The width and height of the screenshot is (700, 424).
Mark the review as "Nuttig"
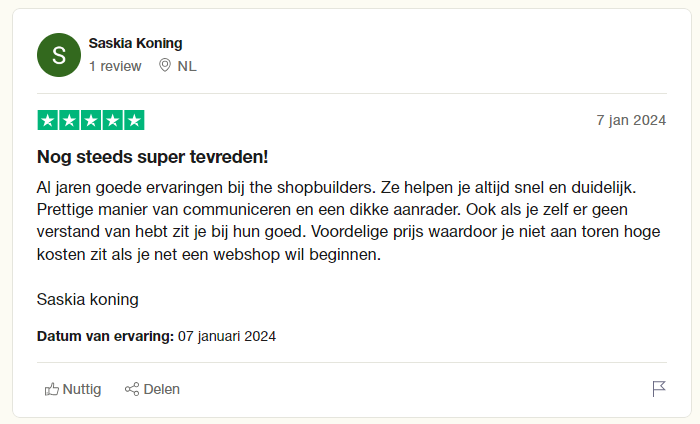82,389
